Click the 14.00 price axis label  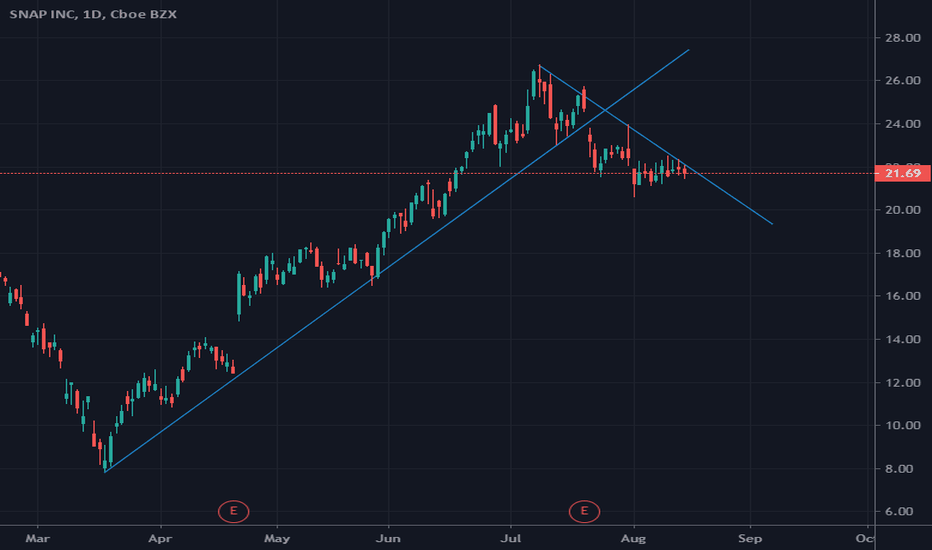(x=902, y=340)
